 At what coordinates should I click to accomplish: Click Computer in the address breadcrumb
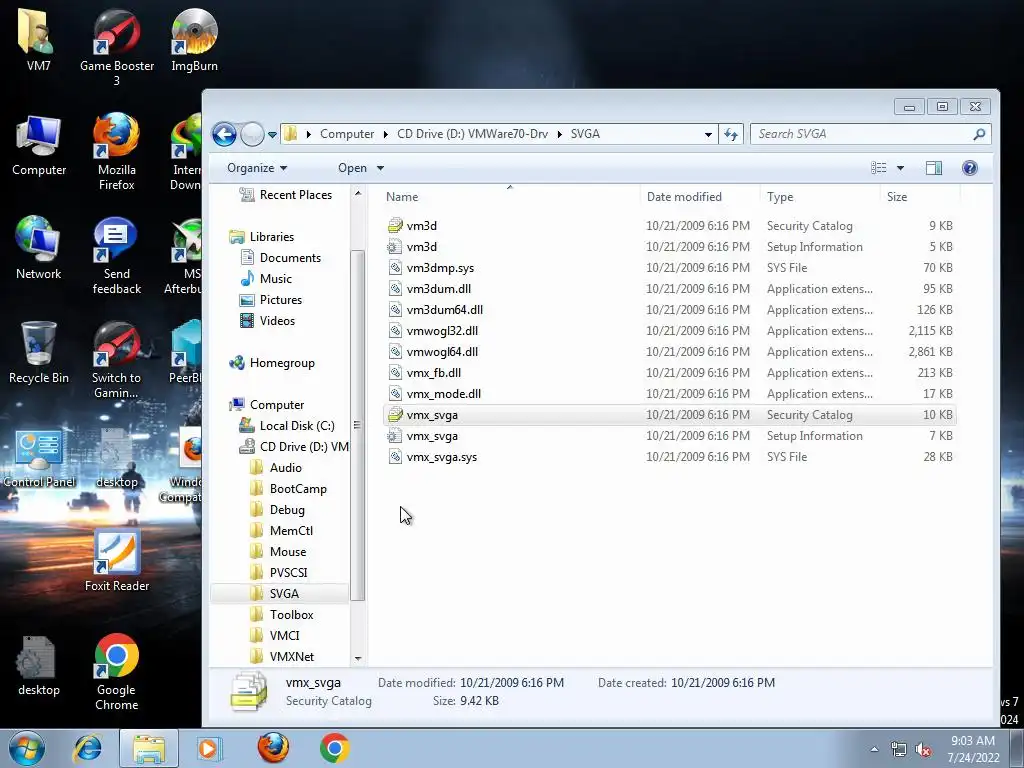(x=347, y=134)
